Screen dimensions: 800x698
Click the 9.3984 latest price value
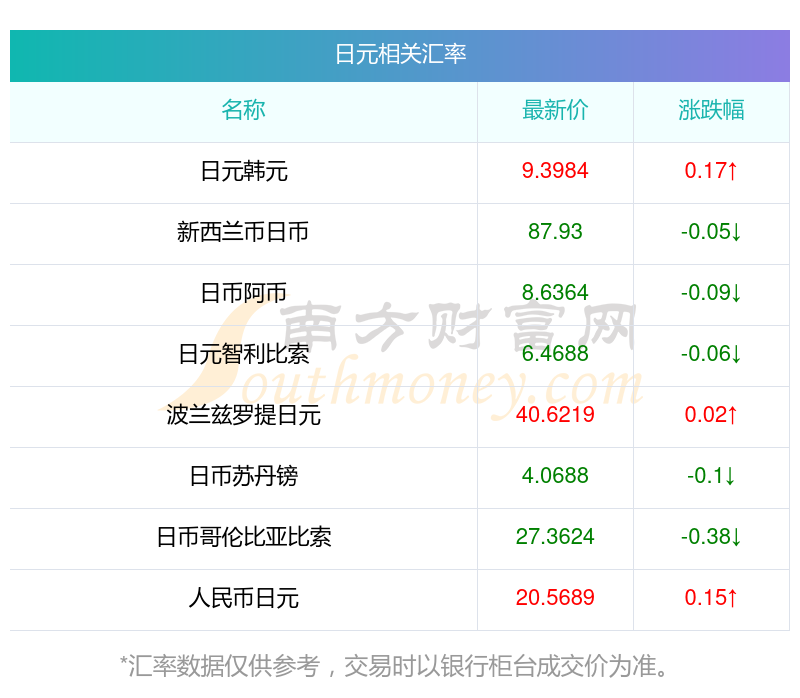555,171
